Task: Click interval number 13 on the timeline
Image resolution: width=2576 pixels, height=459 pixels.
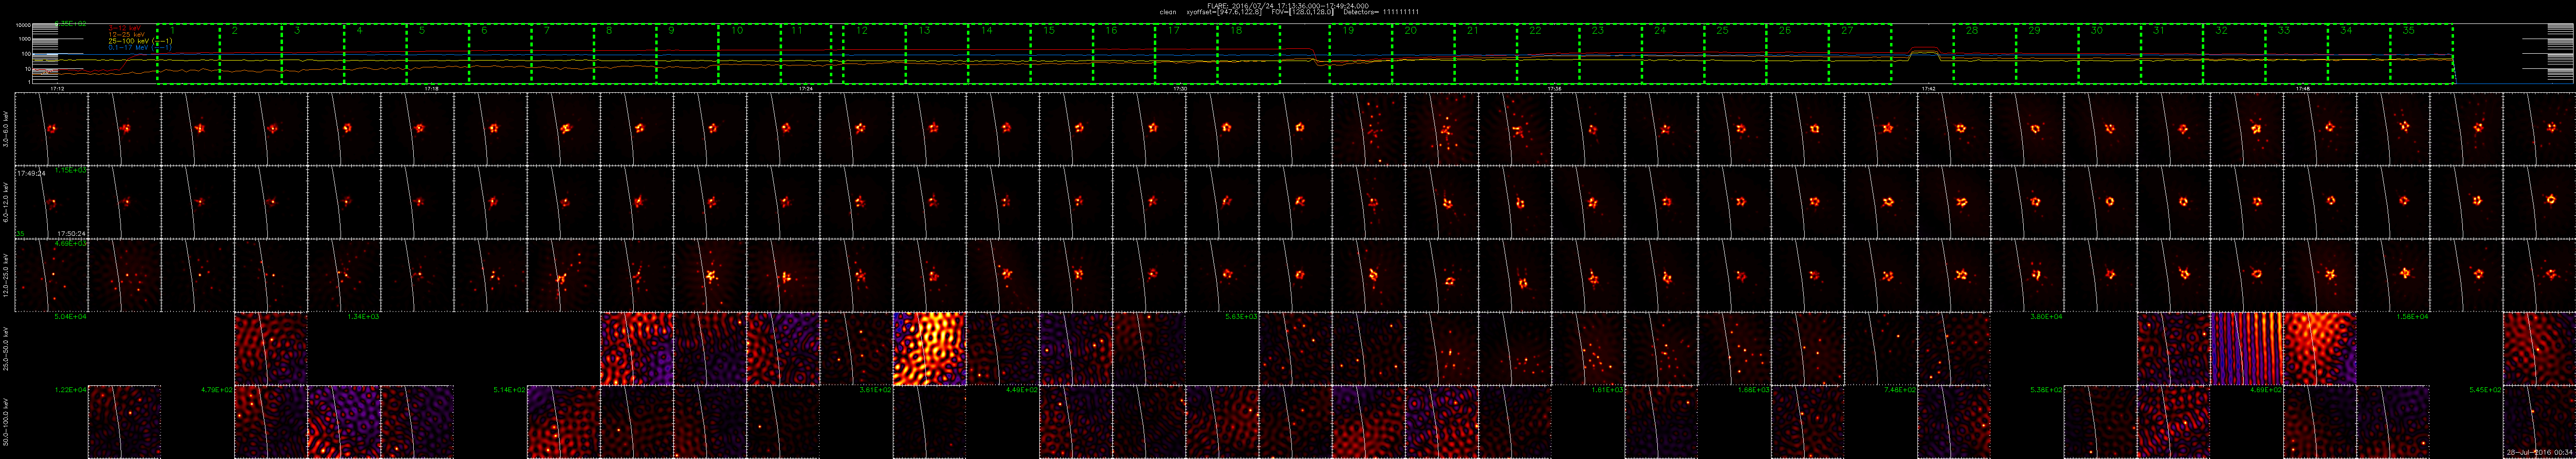Action: (x=936, y=54)
